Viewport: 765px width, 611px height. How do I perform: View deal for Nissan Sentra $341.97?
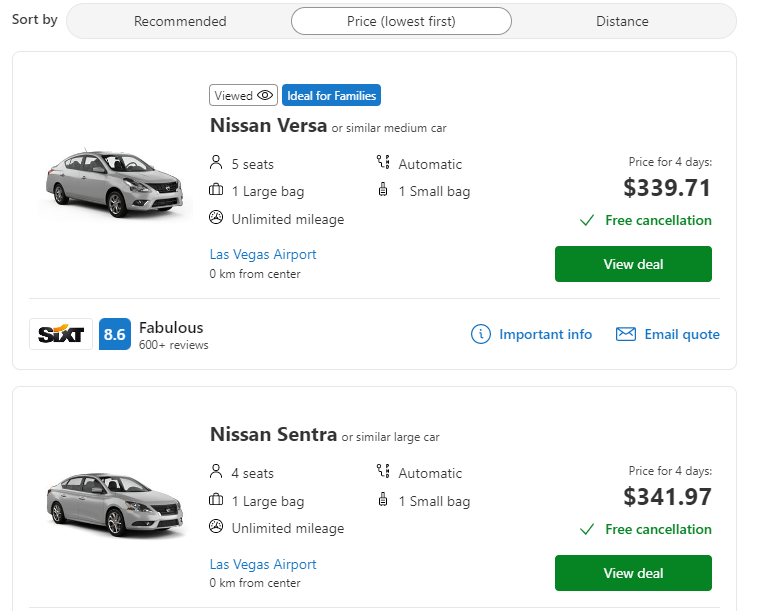(x=633, y=573)
